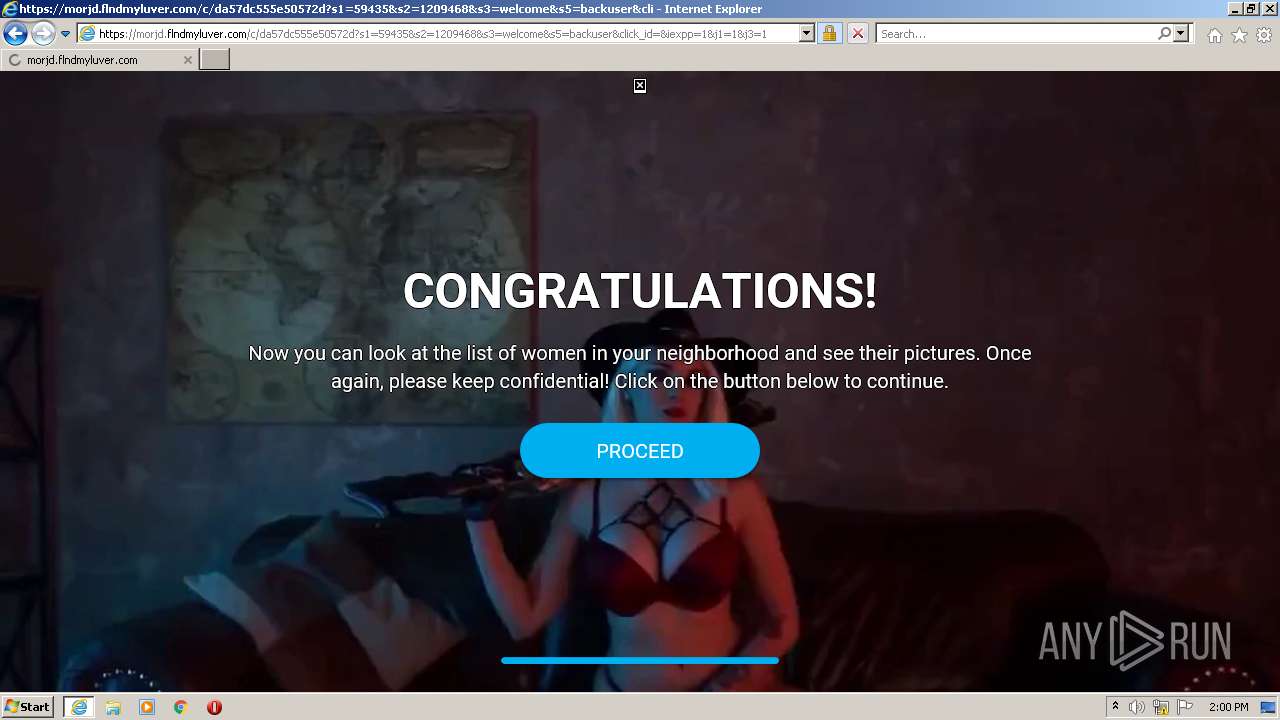Click the red Opera taskbar icon
This screenshot has width=1280, height=720.
(214, 707)
